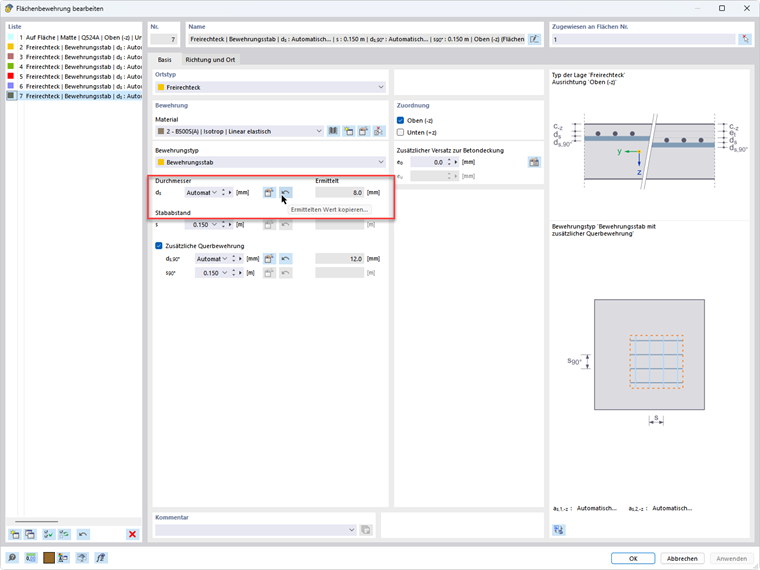The height and width of the screenshot is (570, 760).
Task: Enable the Unten (+z) checkbox
Action: (400, 132)
